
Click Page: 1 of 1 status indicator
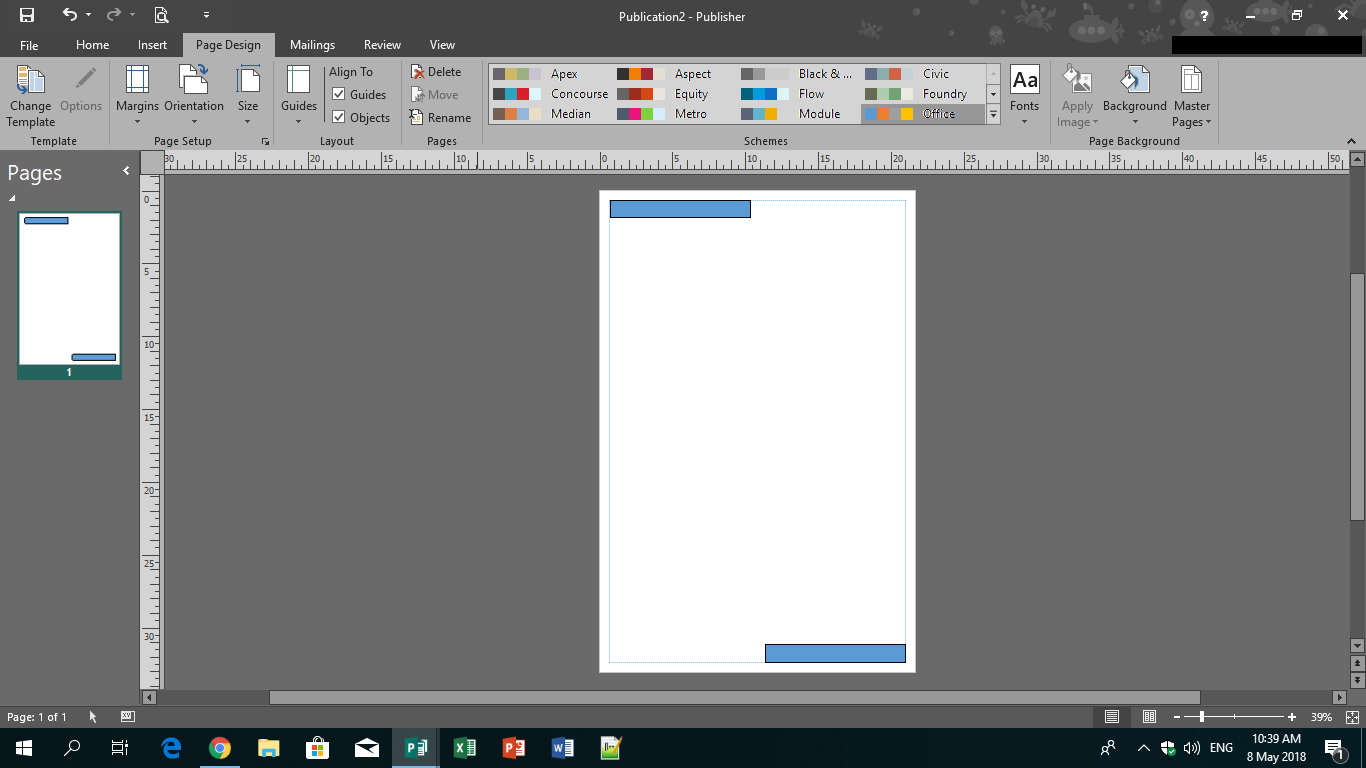37,717
